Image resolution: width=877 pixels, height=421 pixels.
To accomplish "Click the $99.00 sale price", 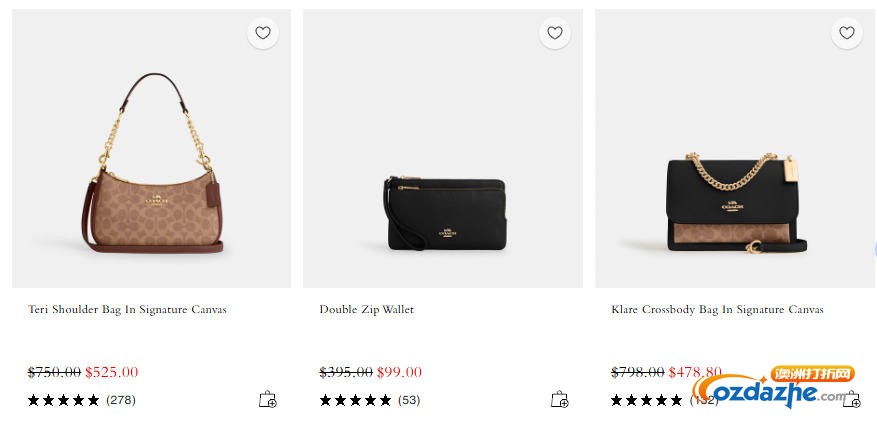I will click(x=399, y=372).
